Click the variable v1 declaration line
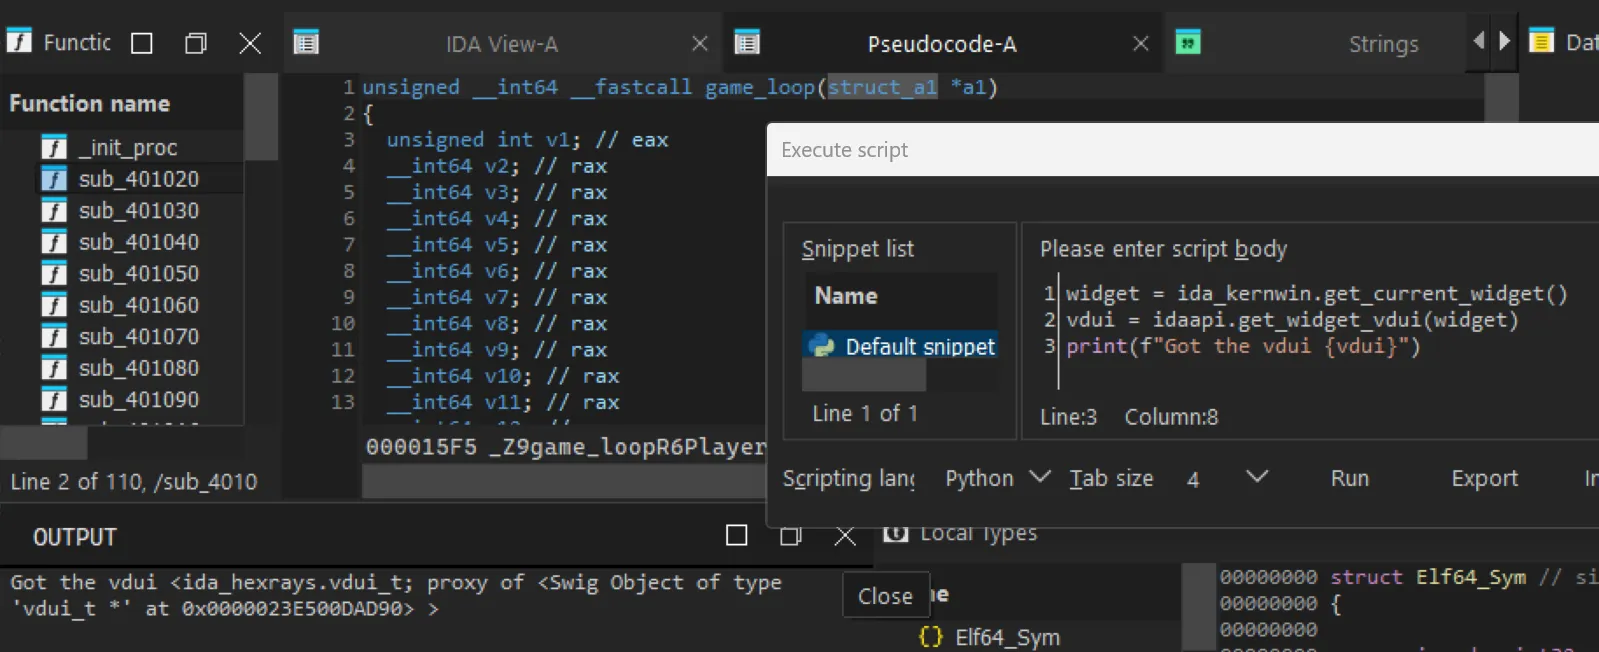Image resolution: width=1599 pixels, height=652 pixels. click(x=527, y=140)
